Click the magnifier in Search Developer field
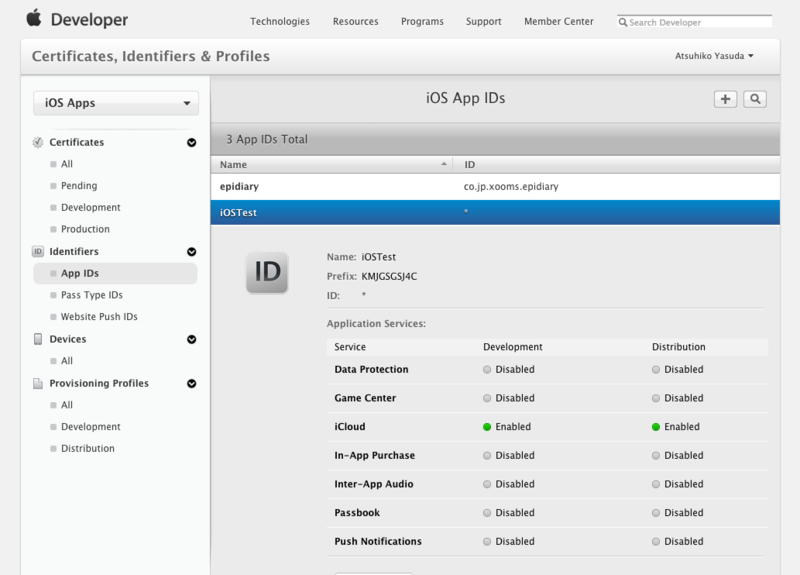Viewport: 800px width, 575px height. [622, 22]
